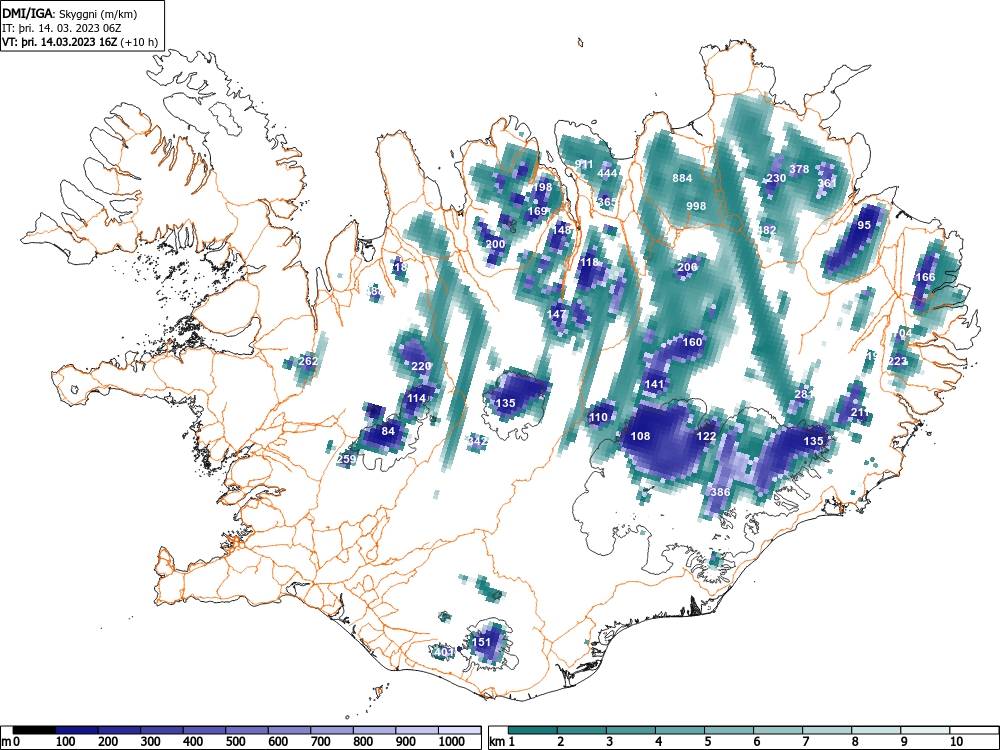Click the 'IT: þri. 14. 03. 2023 06Z' line

tap(61, 28)
